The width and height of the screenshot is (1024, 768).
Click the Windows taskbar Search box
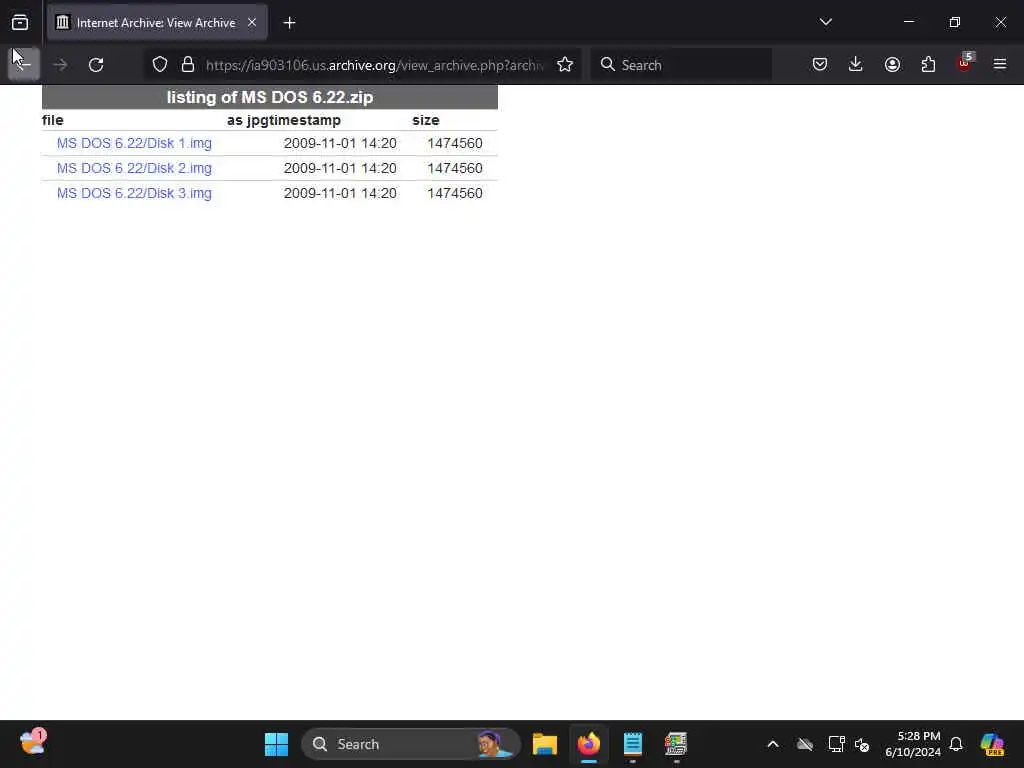click(411, 744)
